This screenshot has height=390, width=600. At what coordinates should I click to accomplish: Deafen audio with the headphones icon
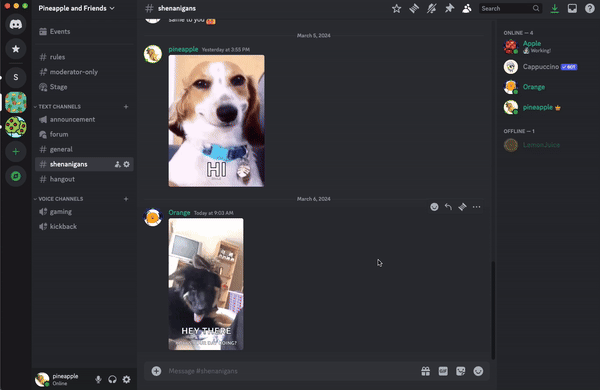(112, 379)
